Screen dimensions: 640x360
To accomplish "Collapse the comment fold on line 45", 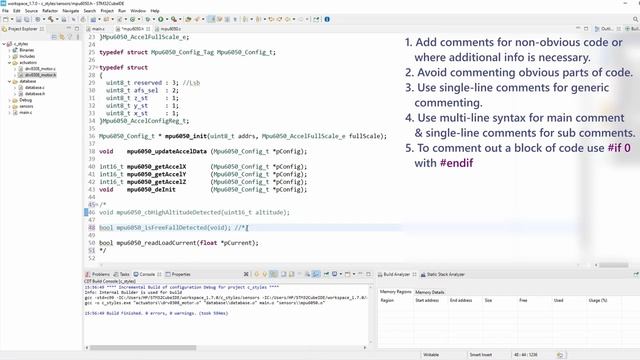I will [x=97, y=204].
